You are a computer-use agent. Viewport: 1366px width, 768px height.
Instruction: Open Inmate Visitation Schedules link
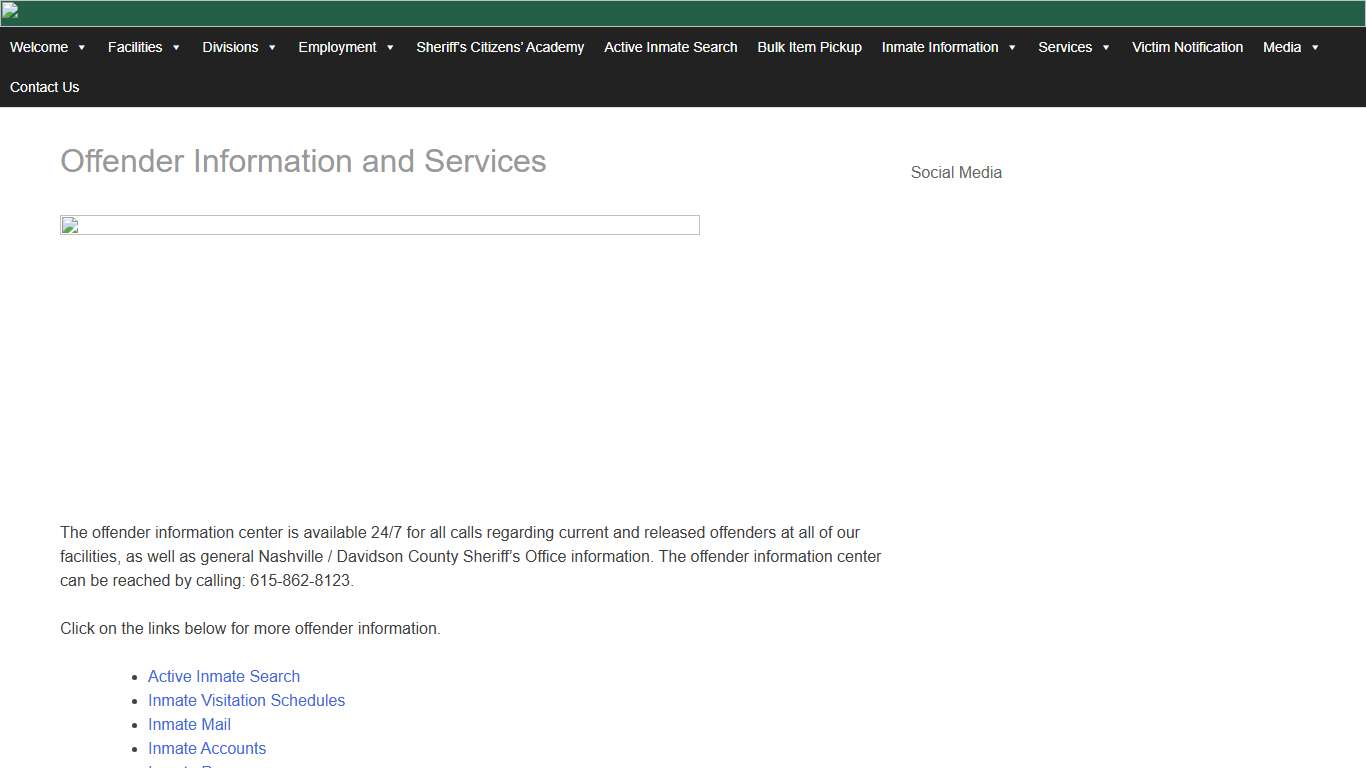(246, 700)
